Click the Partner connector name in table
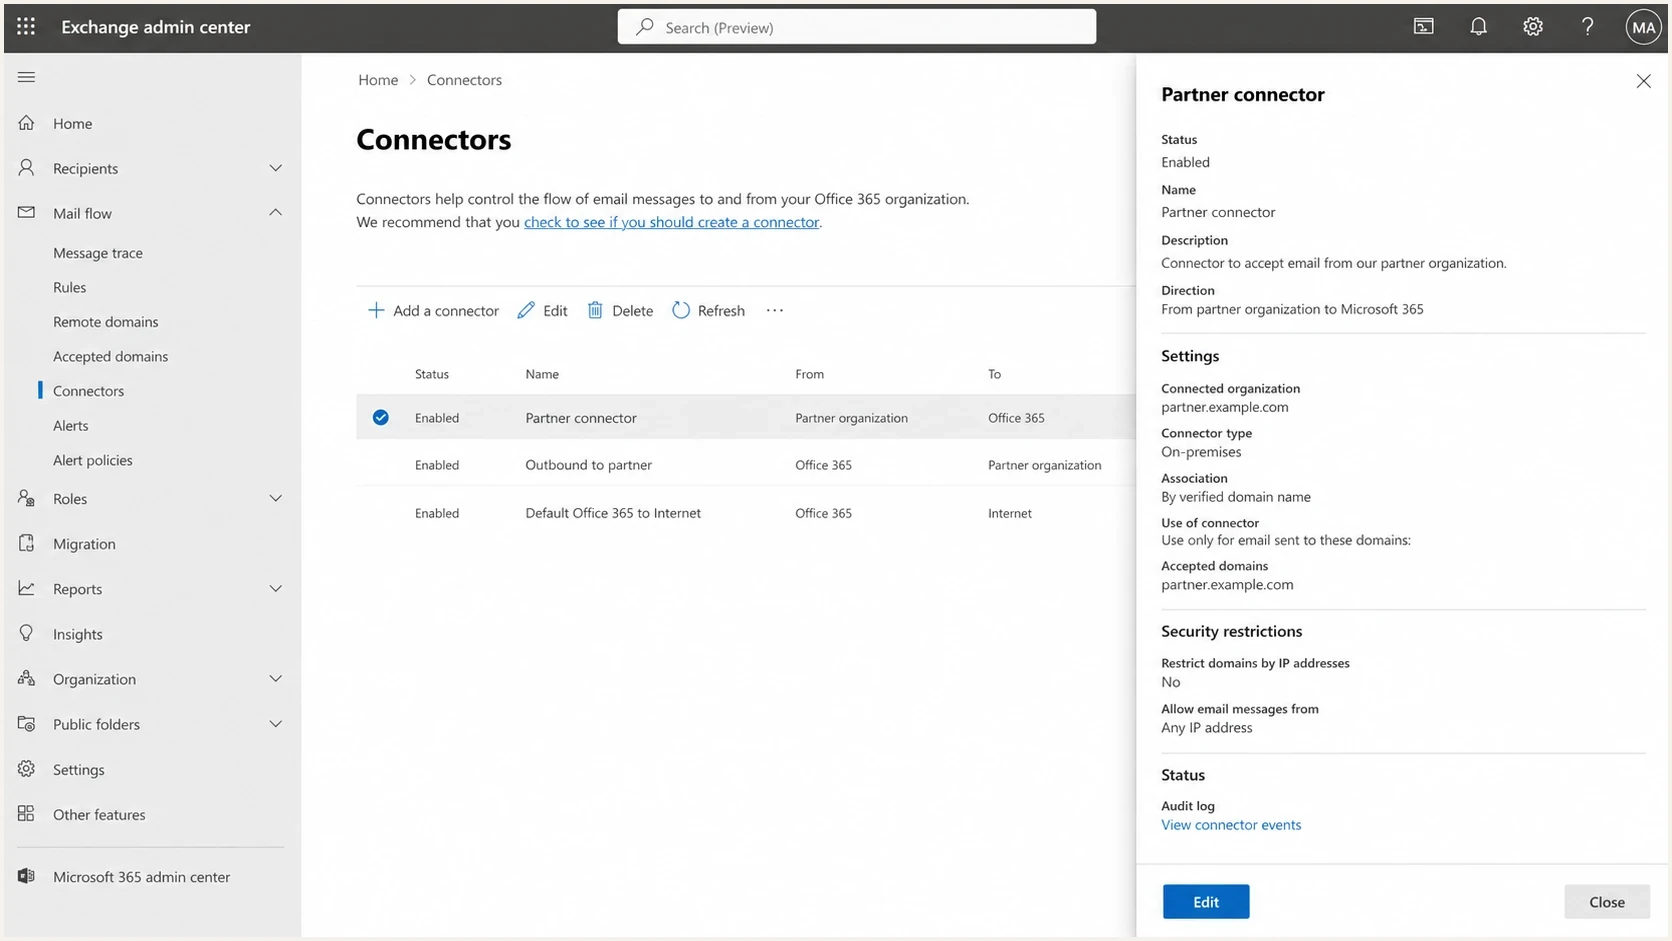This screenshot has height=941, width=1672. [x=581, y=418]
